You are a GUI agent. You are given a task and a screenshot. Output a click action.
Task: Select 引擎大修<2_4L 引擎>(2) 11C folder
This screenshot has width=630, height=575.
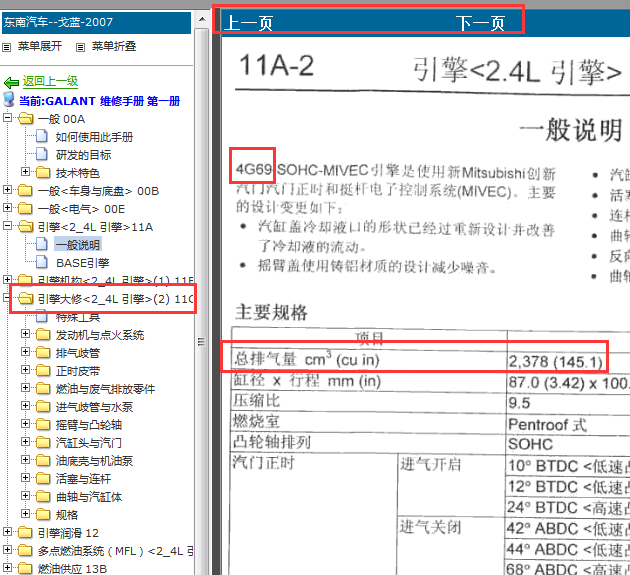tap(115, 299)
